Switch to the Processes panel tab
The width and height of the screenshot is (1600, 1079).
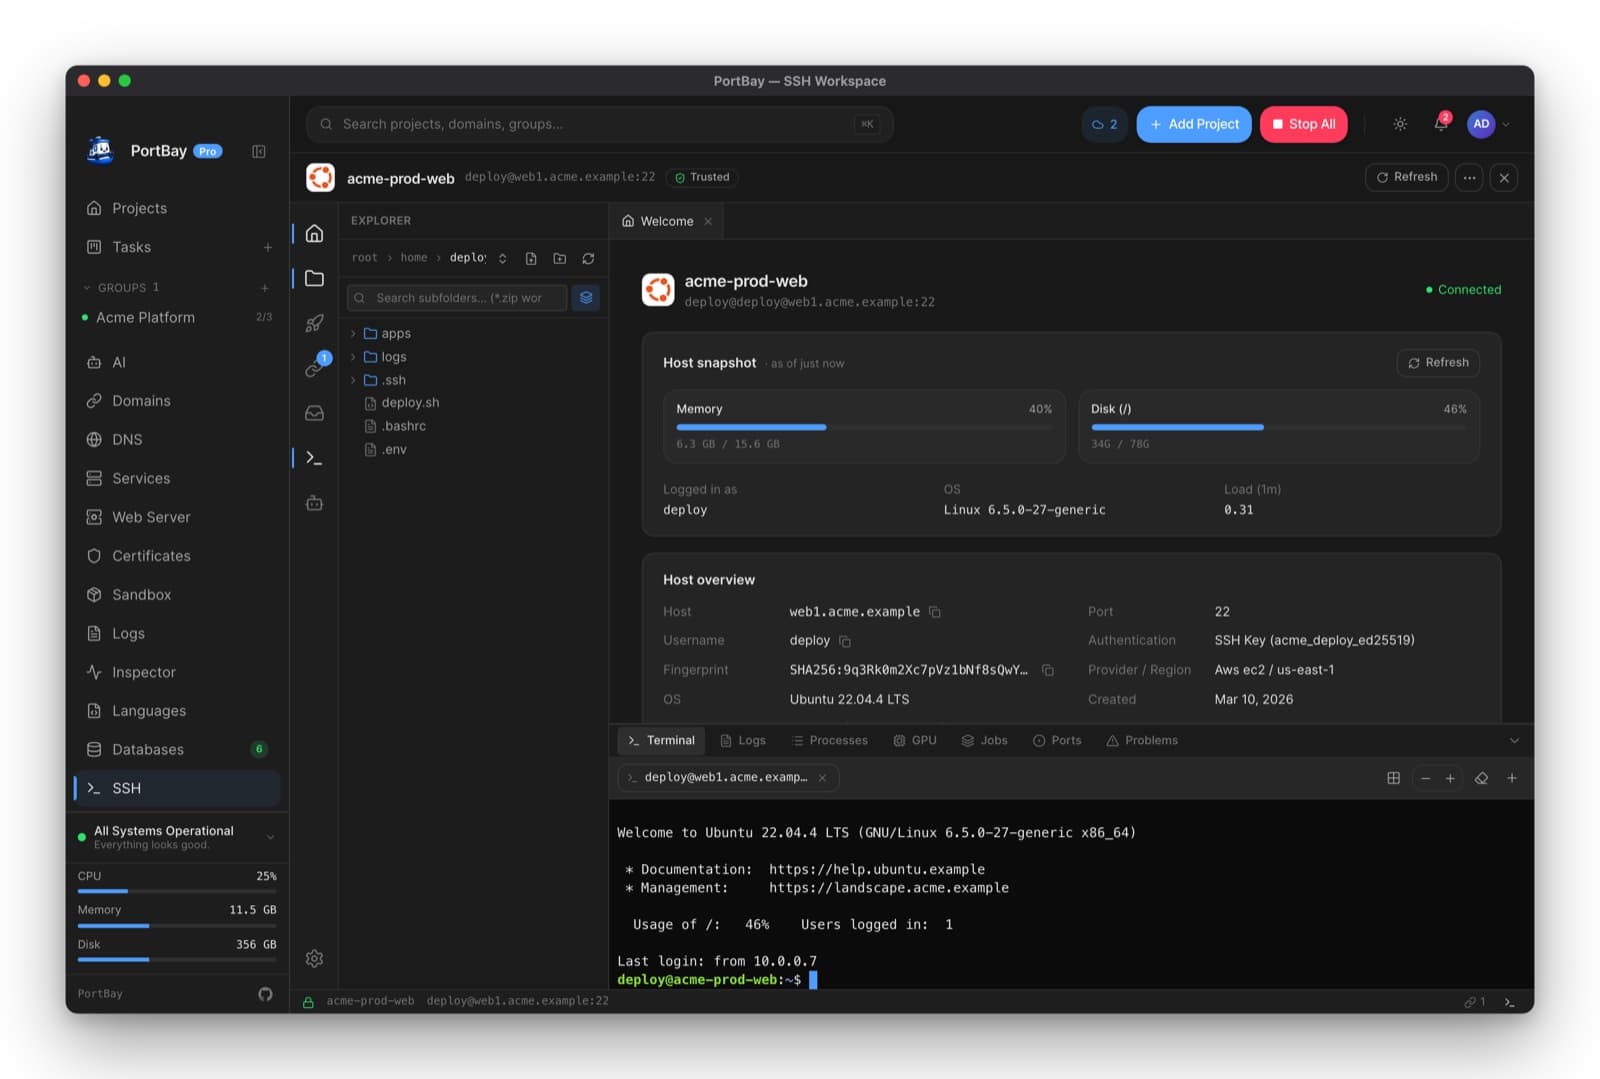829,741
